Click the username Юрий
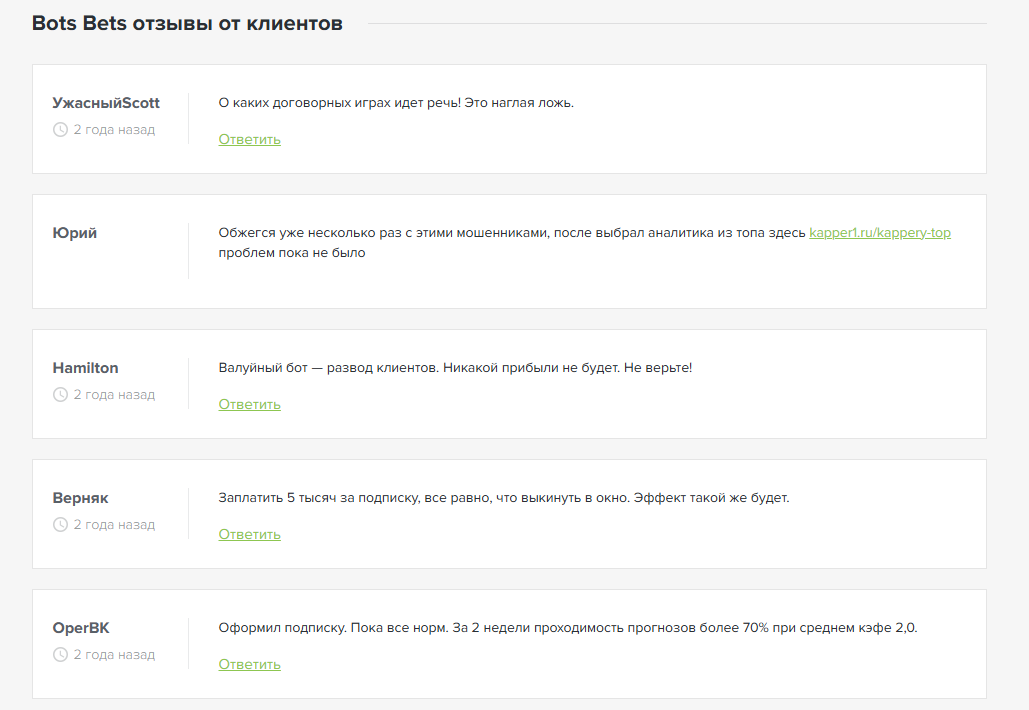1029x710 pixels. [75, 233]
